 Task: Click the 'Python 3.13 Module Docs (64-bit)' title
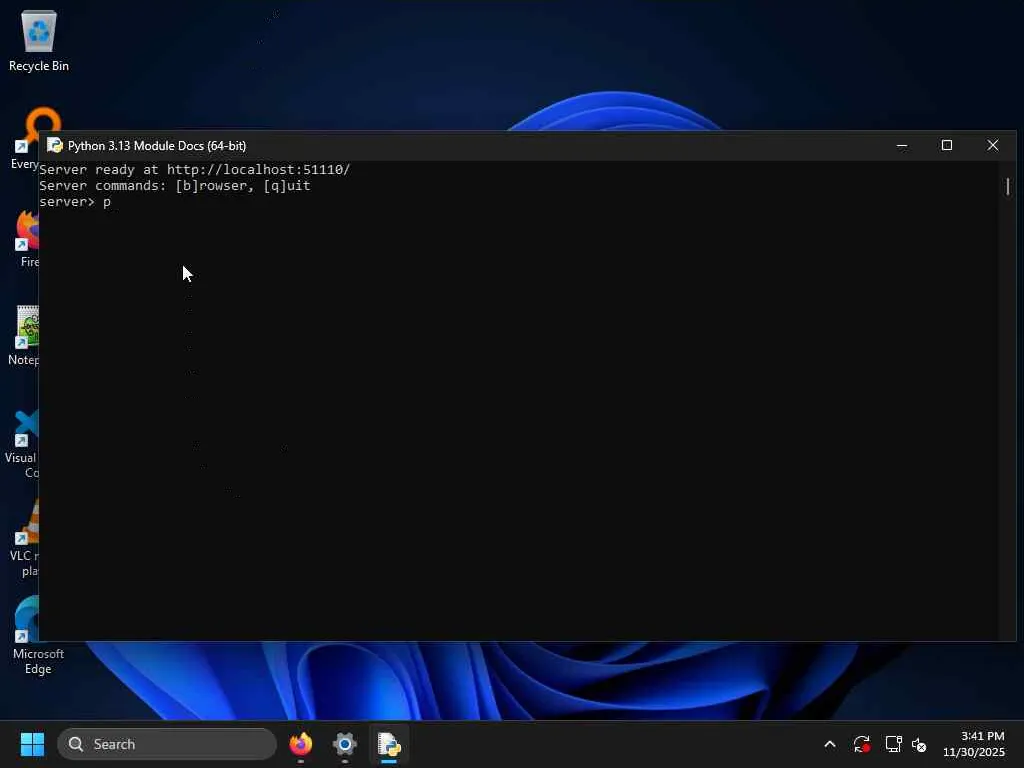pos(157,146)
